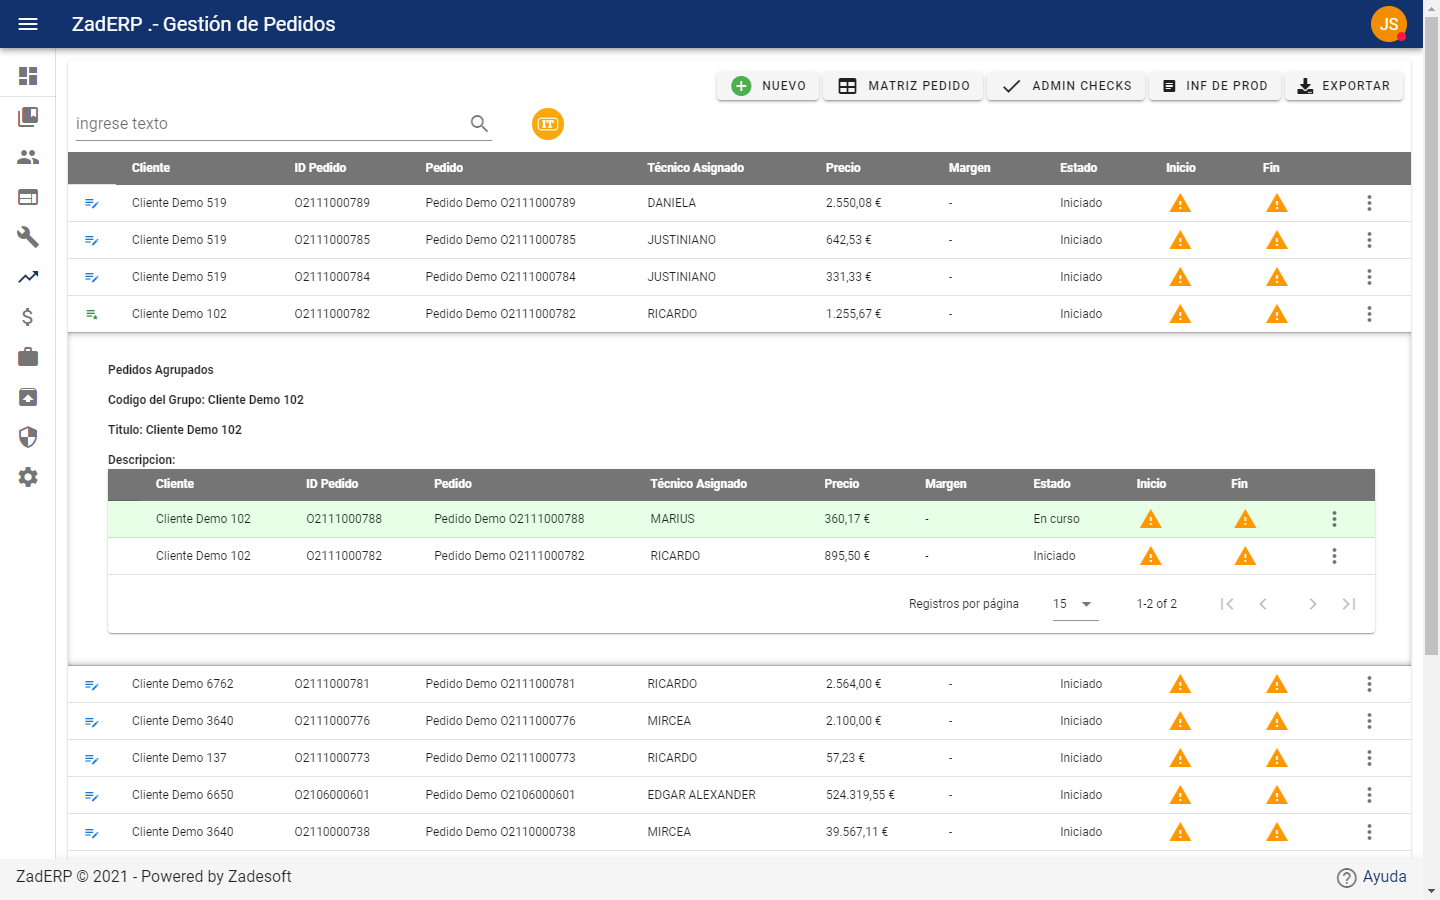Open the users group sidebar icon

coord(28,157)
